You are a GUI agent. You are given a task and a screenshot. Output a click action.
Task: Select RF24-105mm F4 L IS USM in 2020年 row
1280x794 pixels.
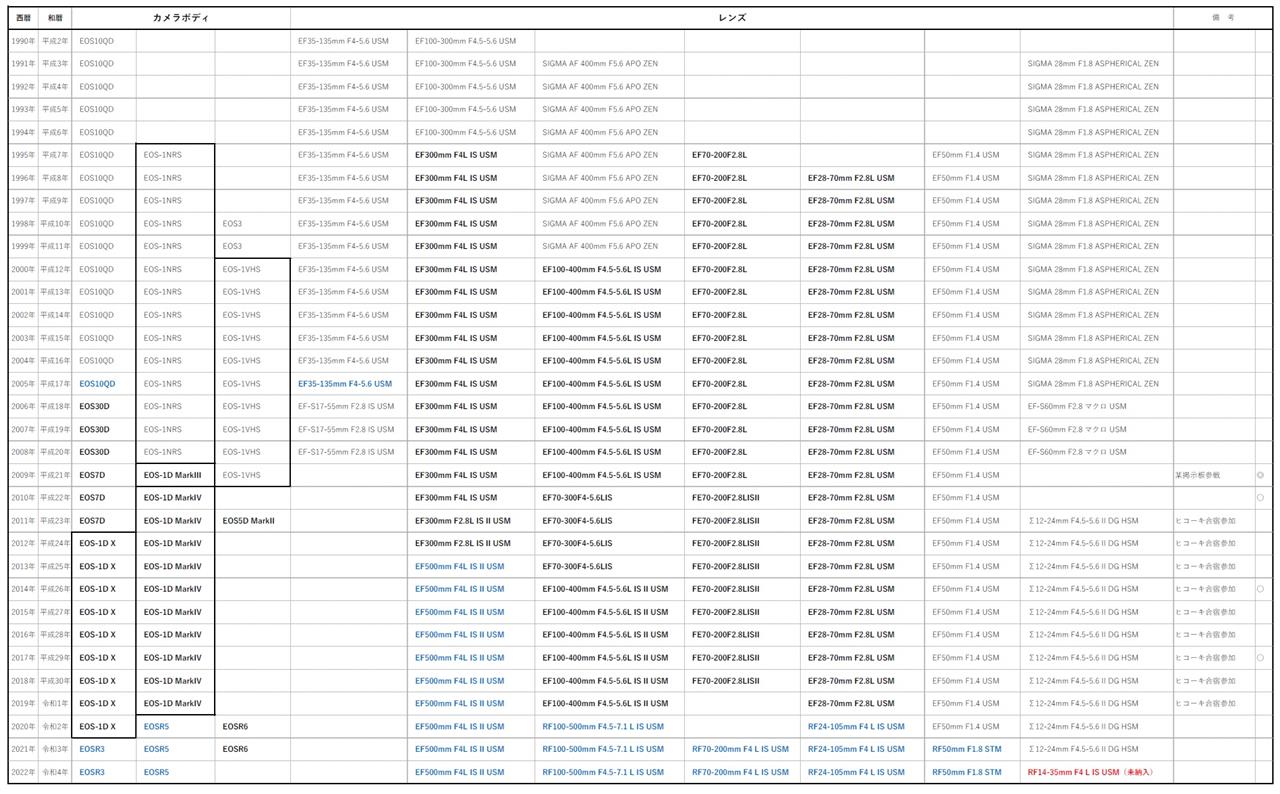(x=856, y=727)
